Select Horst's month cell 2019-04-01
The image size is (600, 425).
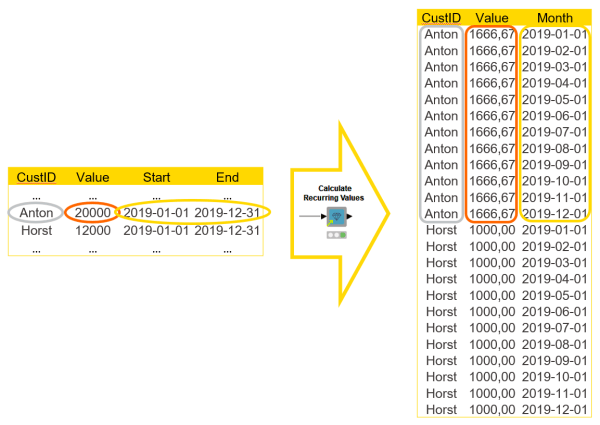click(554, 279)
